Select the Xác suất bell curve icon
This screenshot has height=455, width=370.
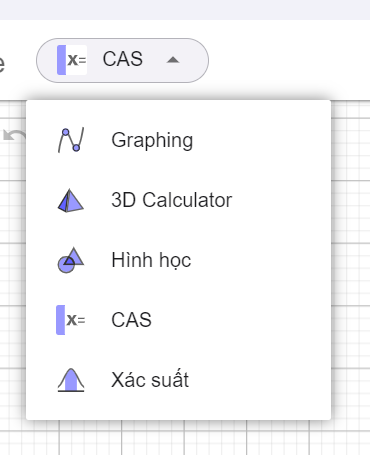click(71, 380)
